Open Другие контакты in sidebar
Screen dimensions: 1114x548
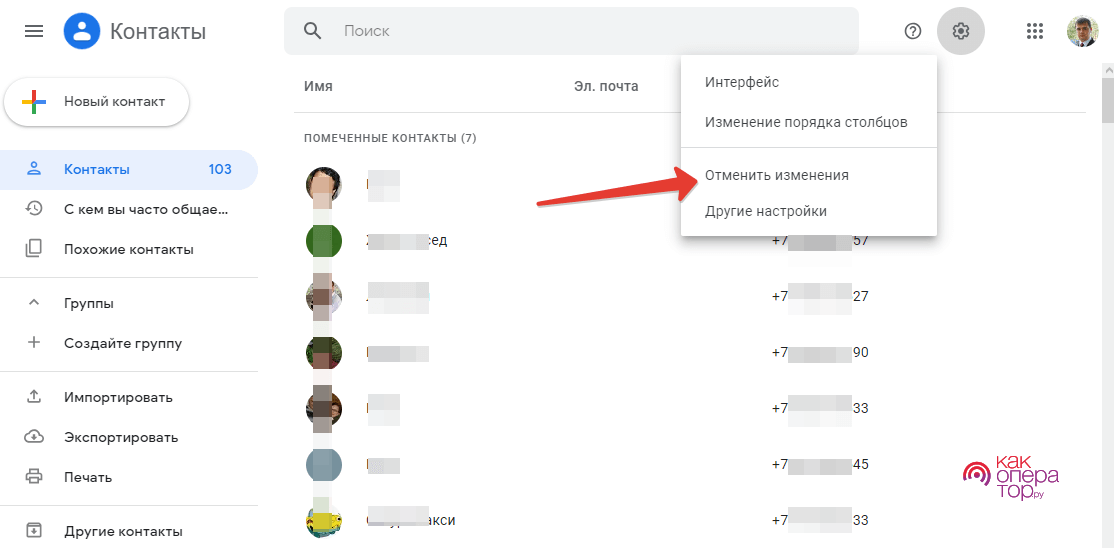tap(123, 531)
